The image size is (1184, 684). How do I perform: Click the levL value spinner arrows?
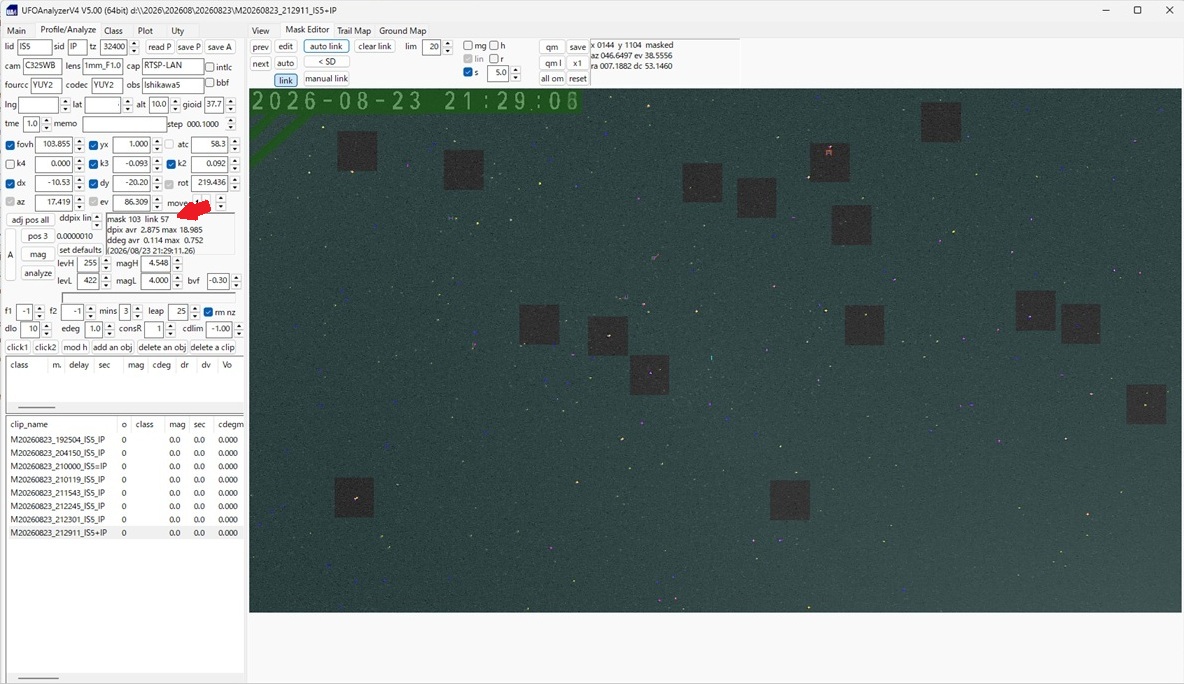pos(105,281)
